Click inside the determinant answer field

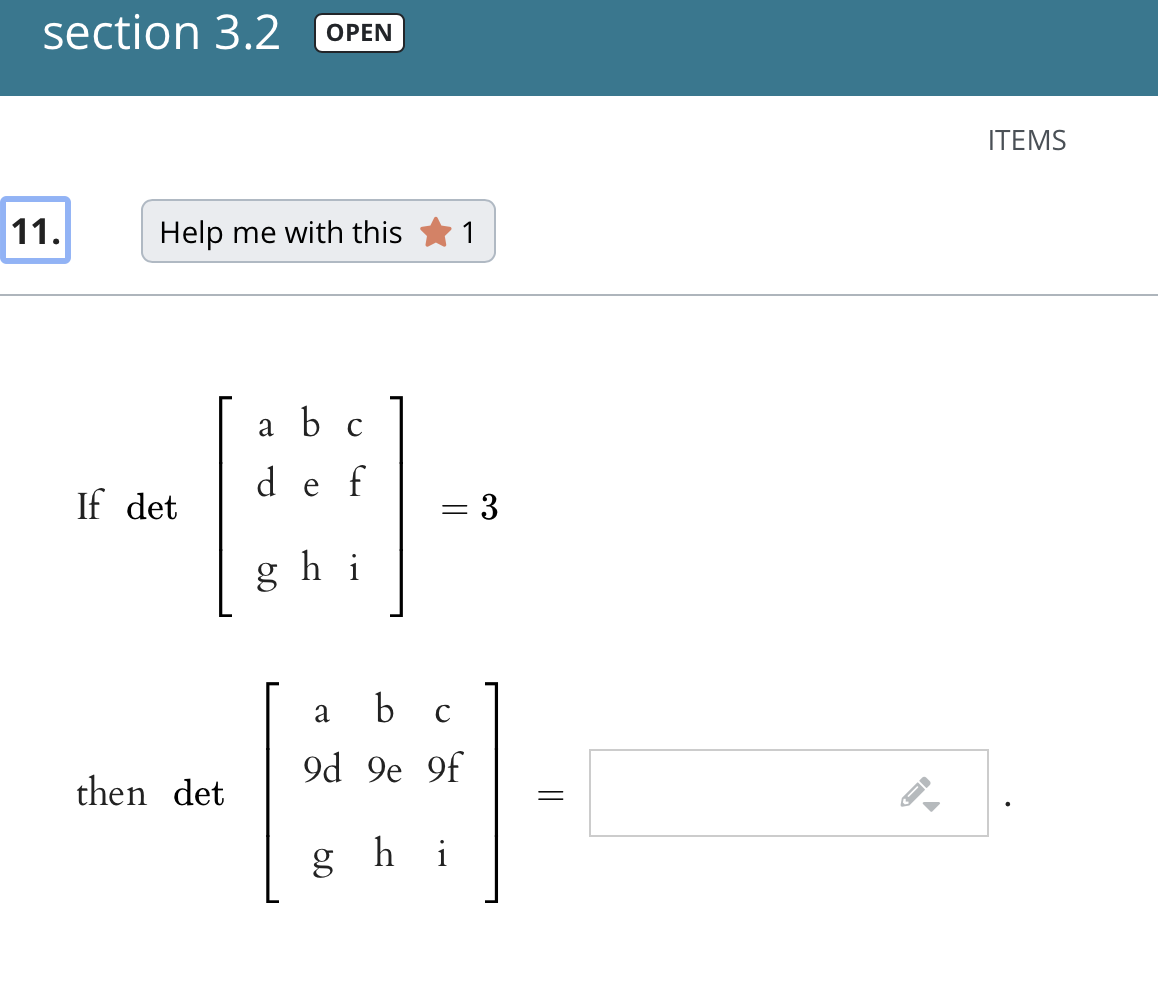[x=788, y=793]
